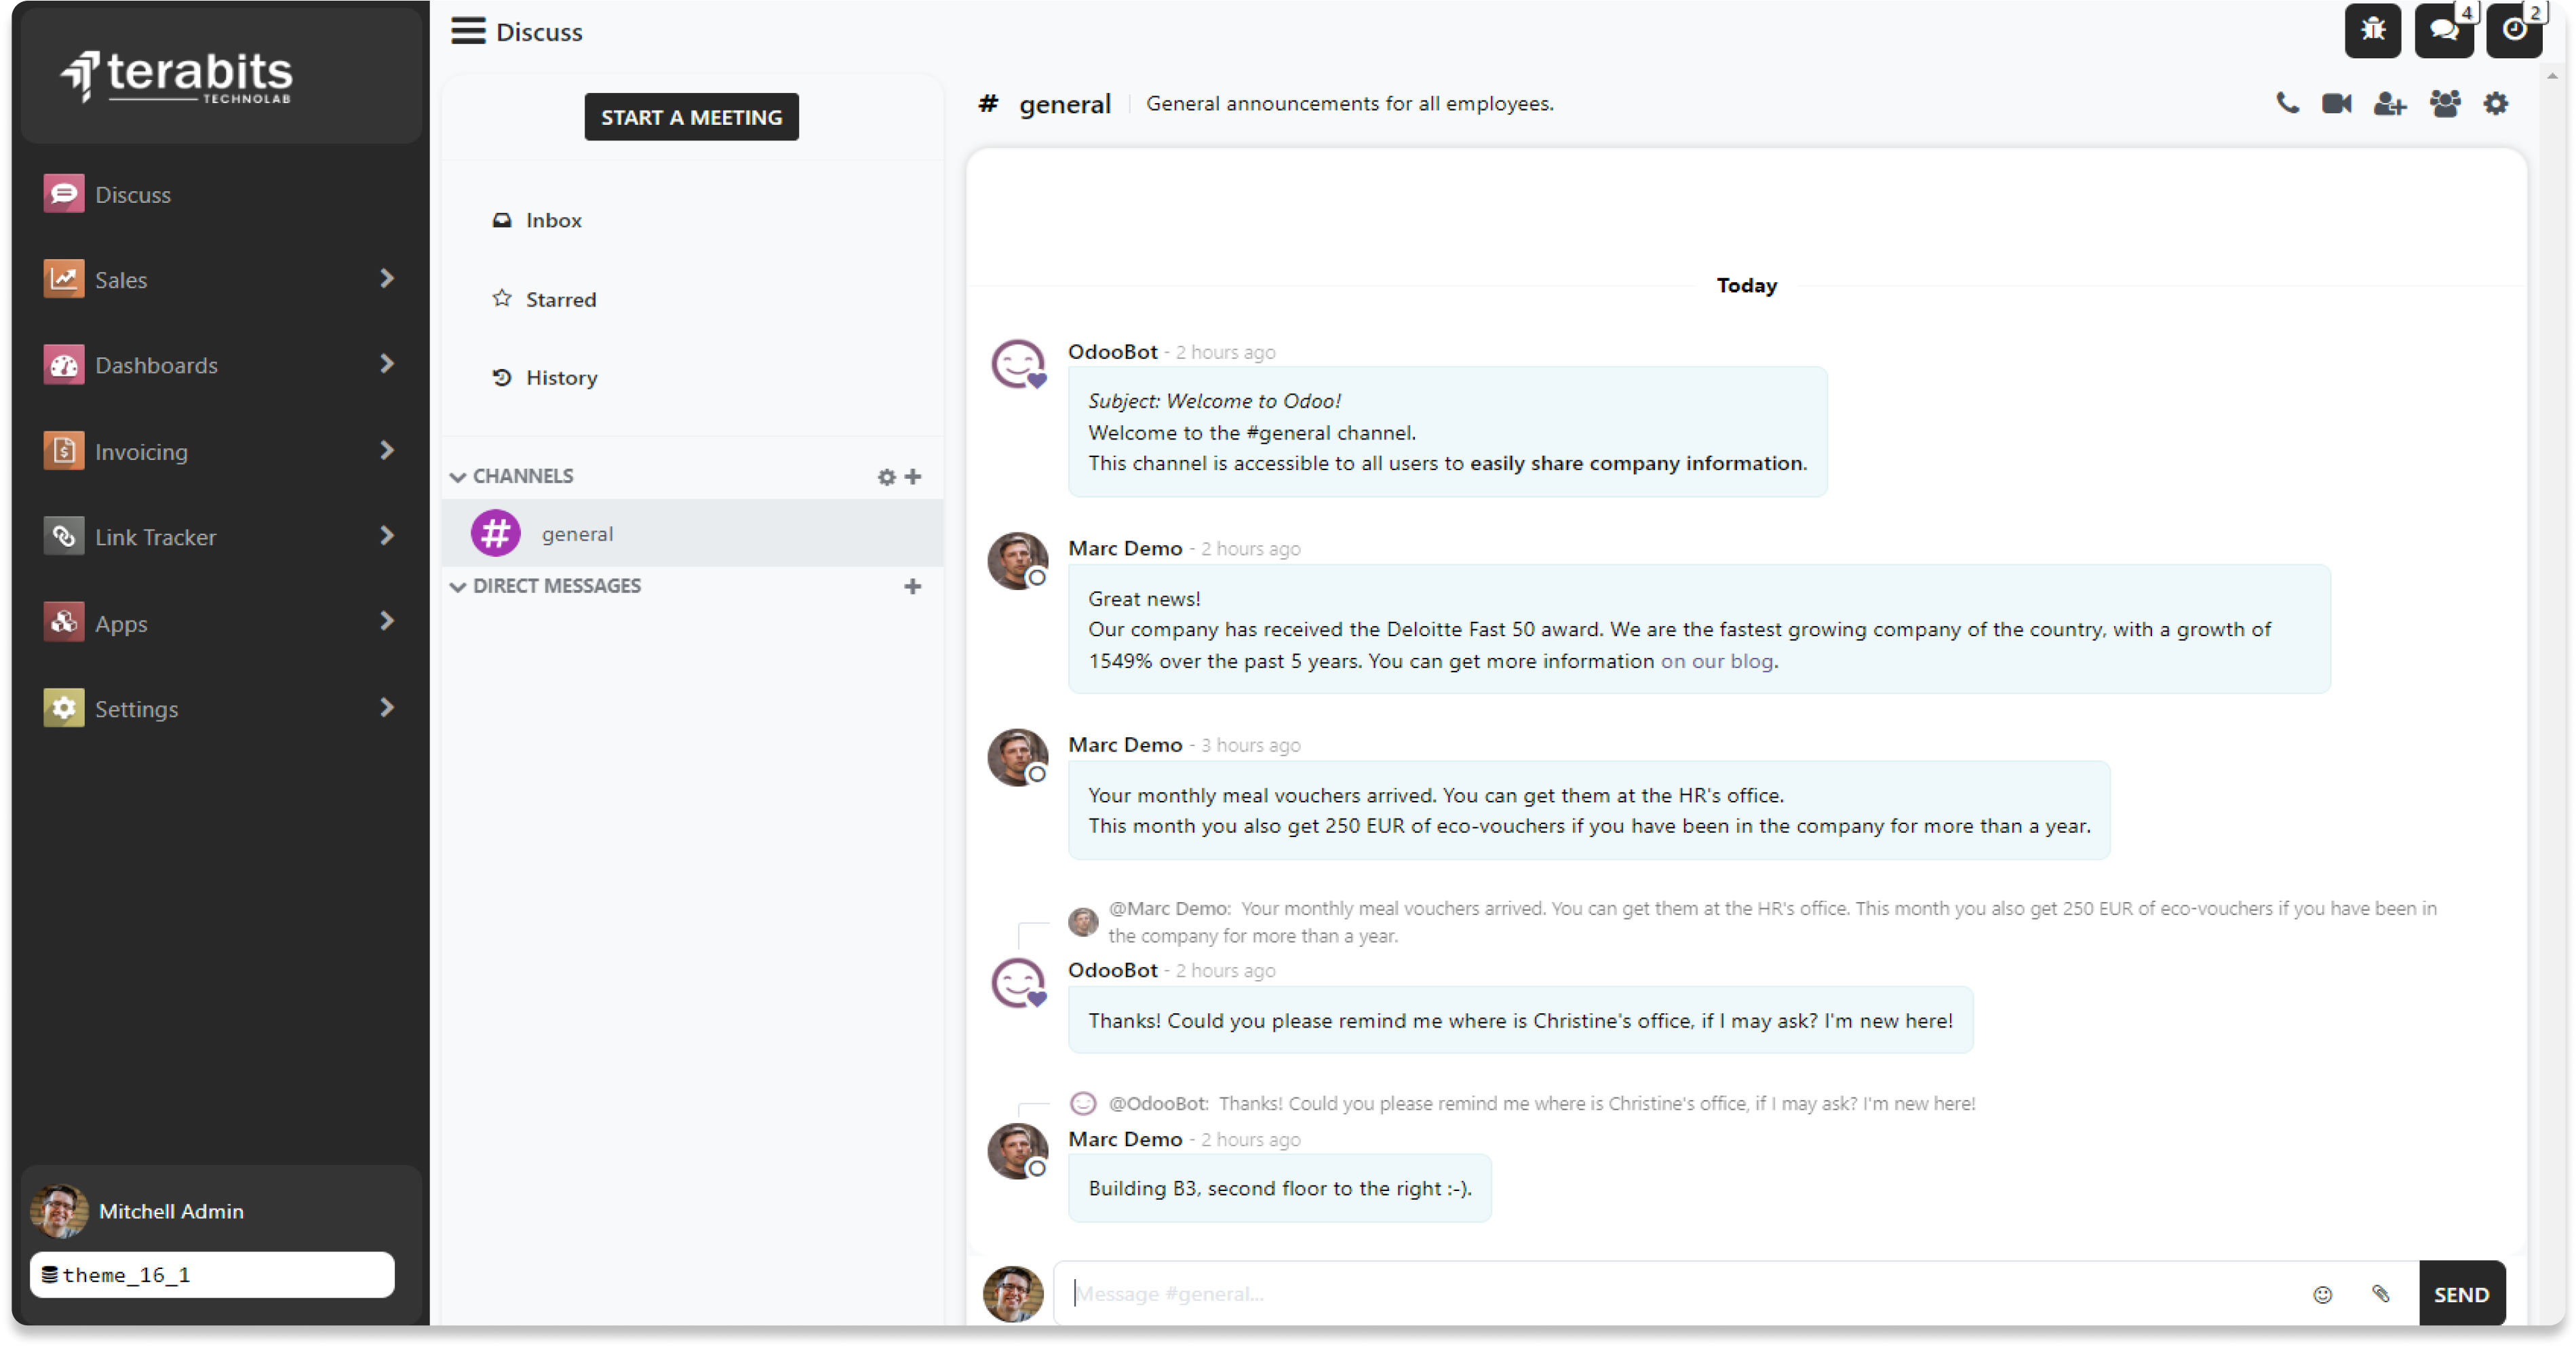Image resolution: width=2576 pixels, height=1347 pixels.
Task: Click the Settings gear icon in sidebar
Action: pos(64,708)
